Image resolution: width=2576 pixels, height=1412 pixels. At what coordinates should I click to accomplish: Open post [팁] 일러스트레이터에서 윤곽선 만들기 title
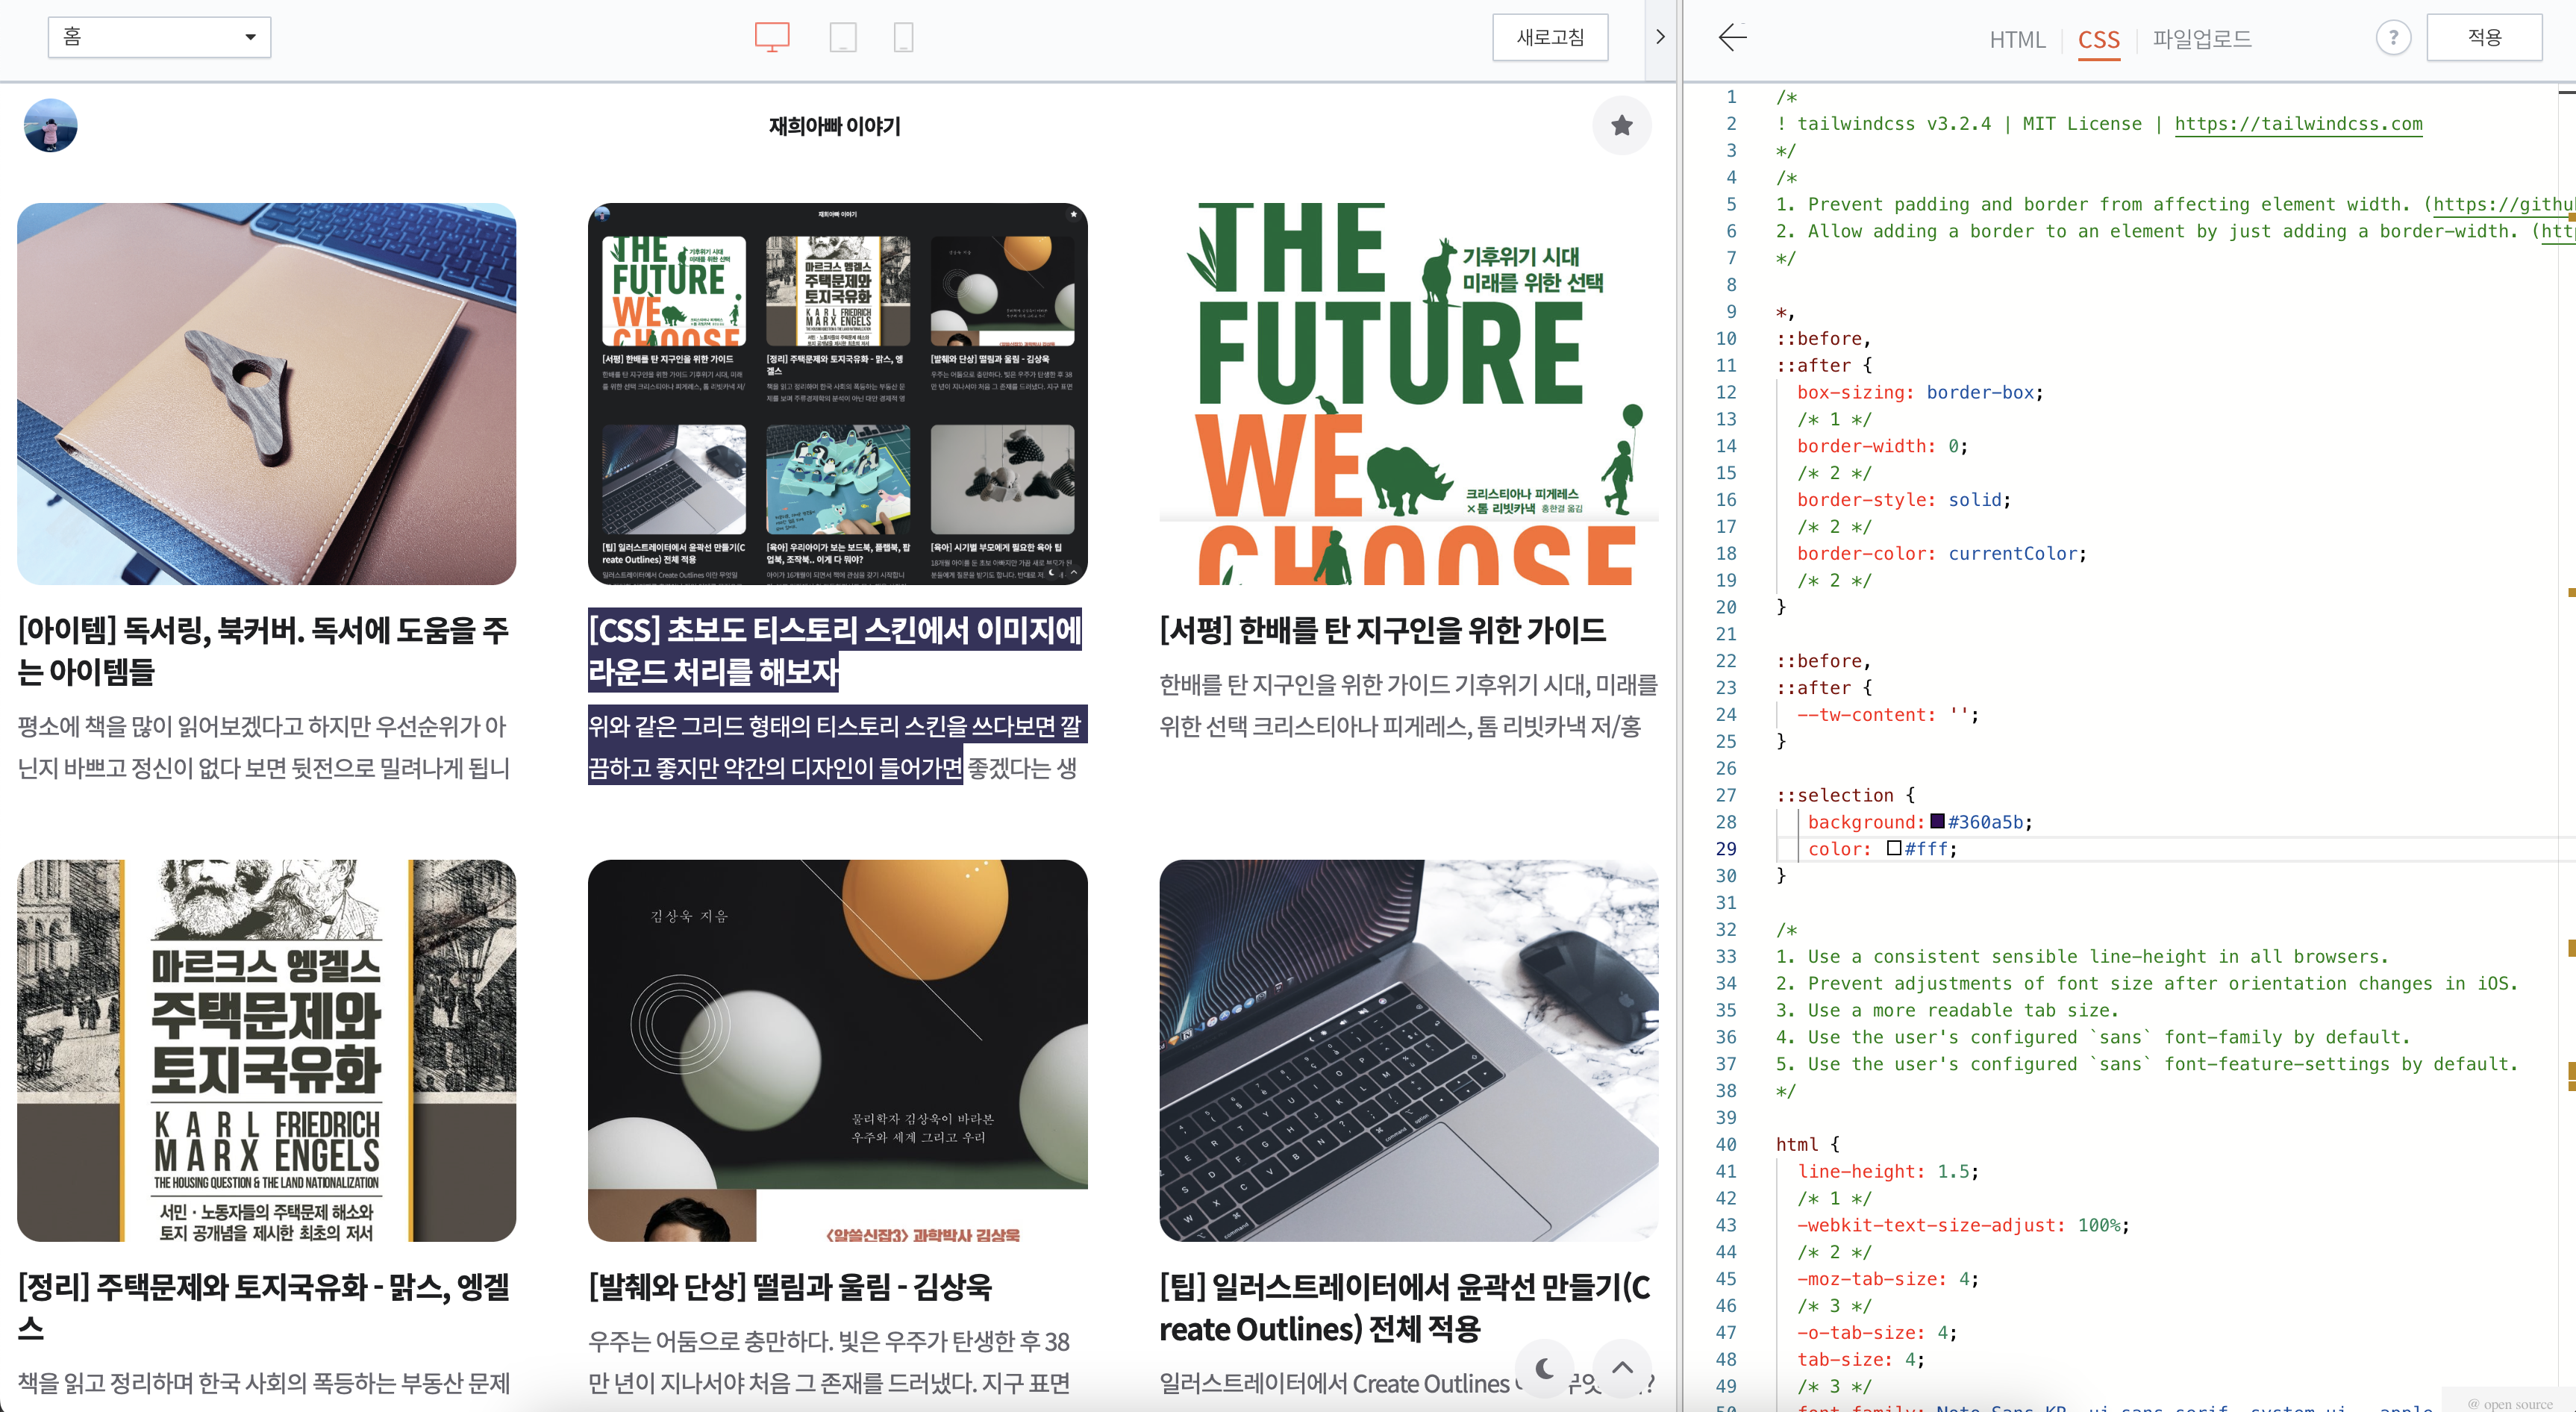(x=1405, y=1307)
